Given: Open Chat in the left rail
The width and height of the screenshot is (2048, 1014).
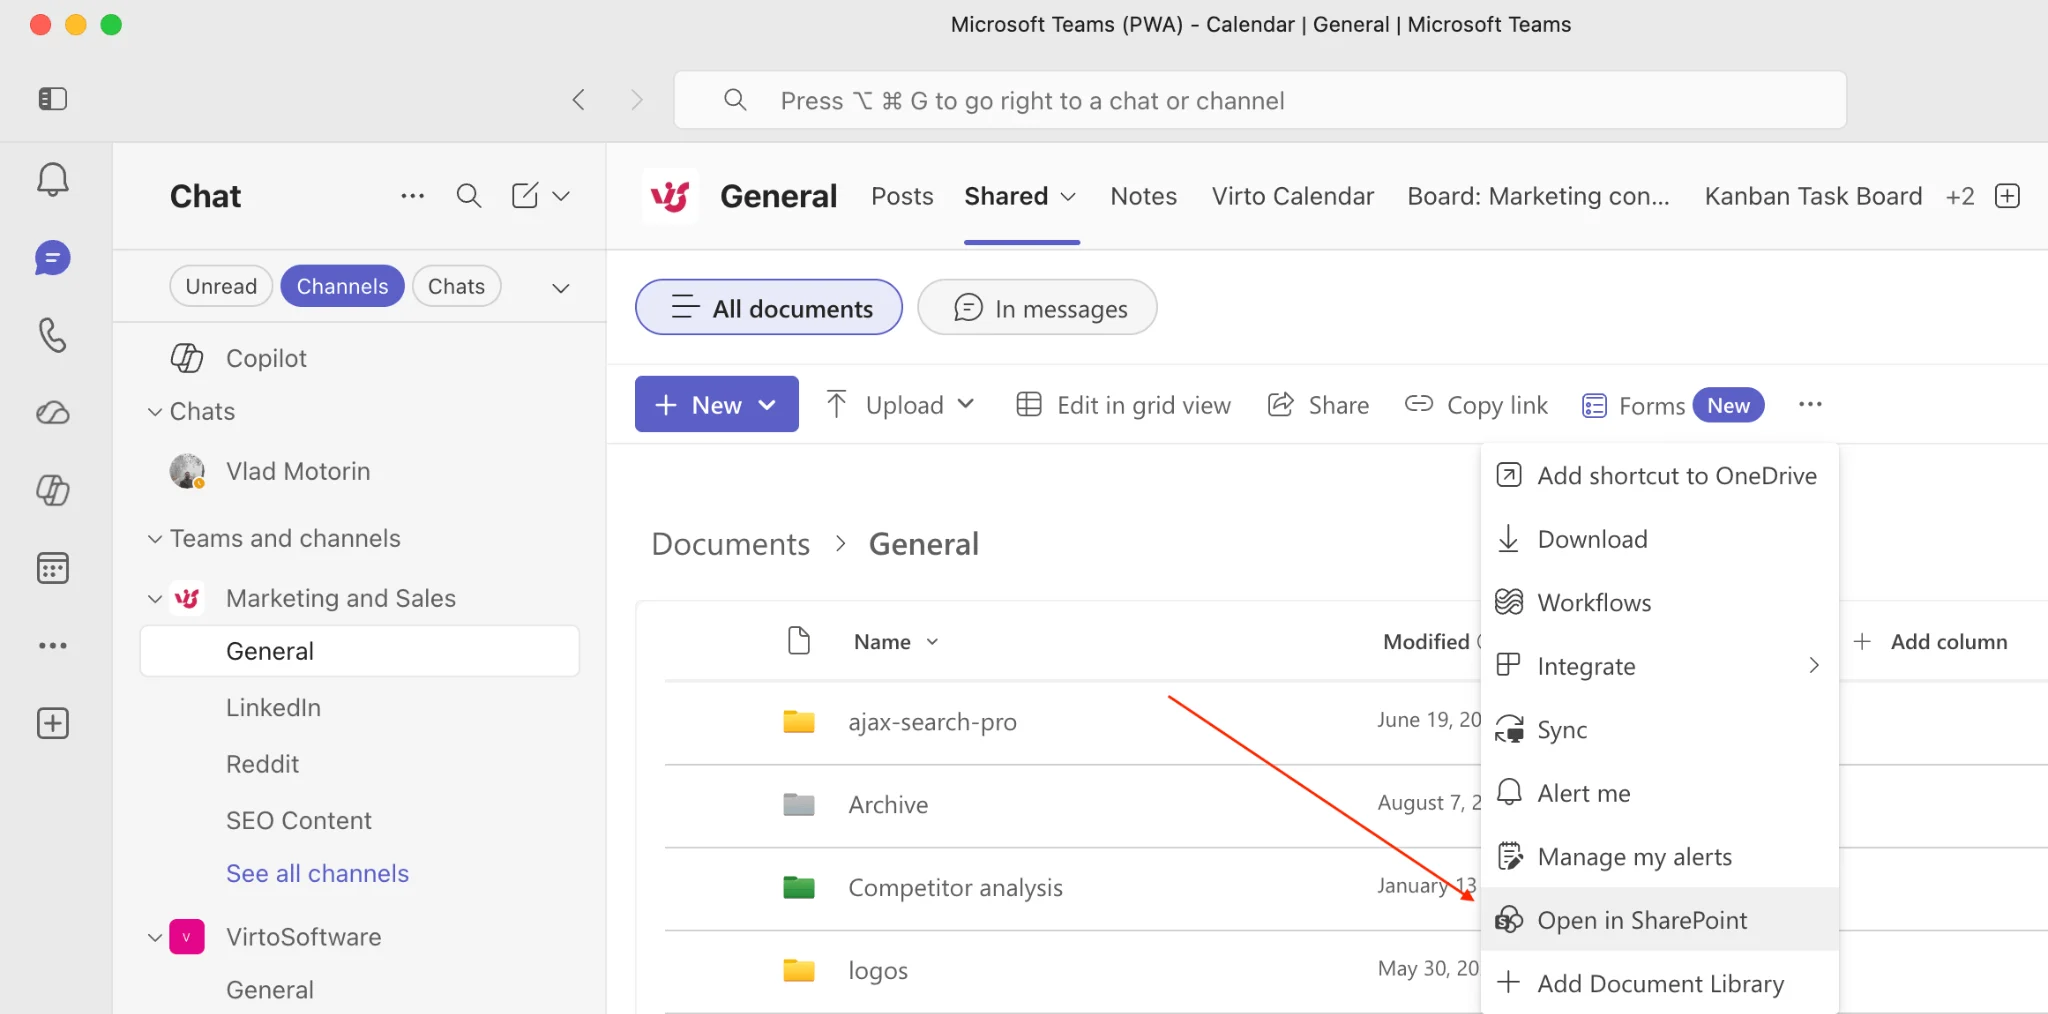Looking at the screenshot, I should (x=52, y=258).
